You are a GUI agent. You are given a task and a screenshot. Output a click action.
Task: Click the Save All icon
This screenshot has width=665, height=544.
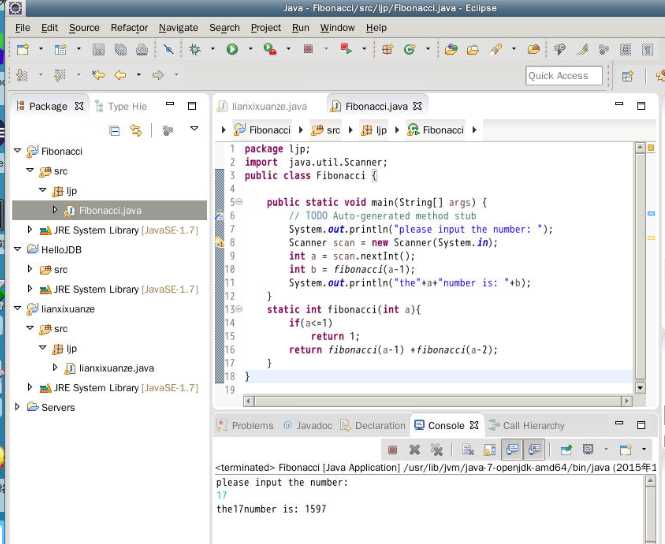tap(120, 50)
